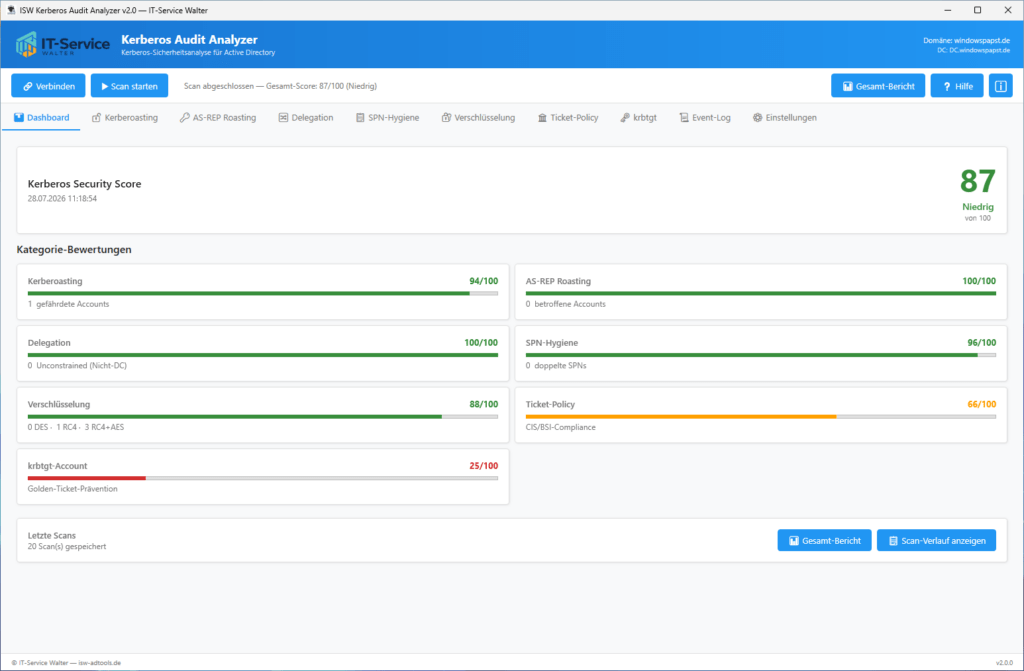Click the SPN-Hygiene progress bar

(x=761, y=355)
